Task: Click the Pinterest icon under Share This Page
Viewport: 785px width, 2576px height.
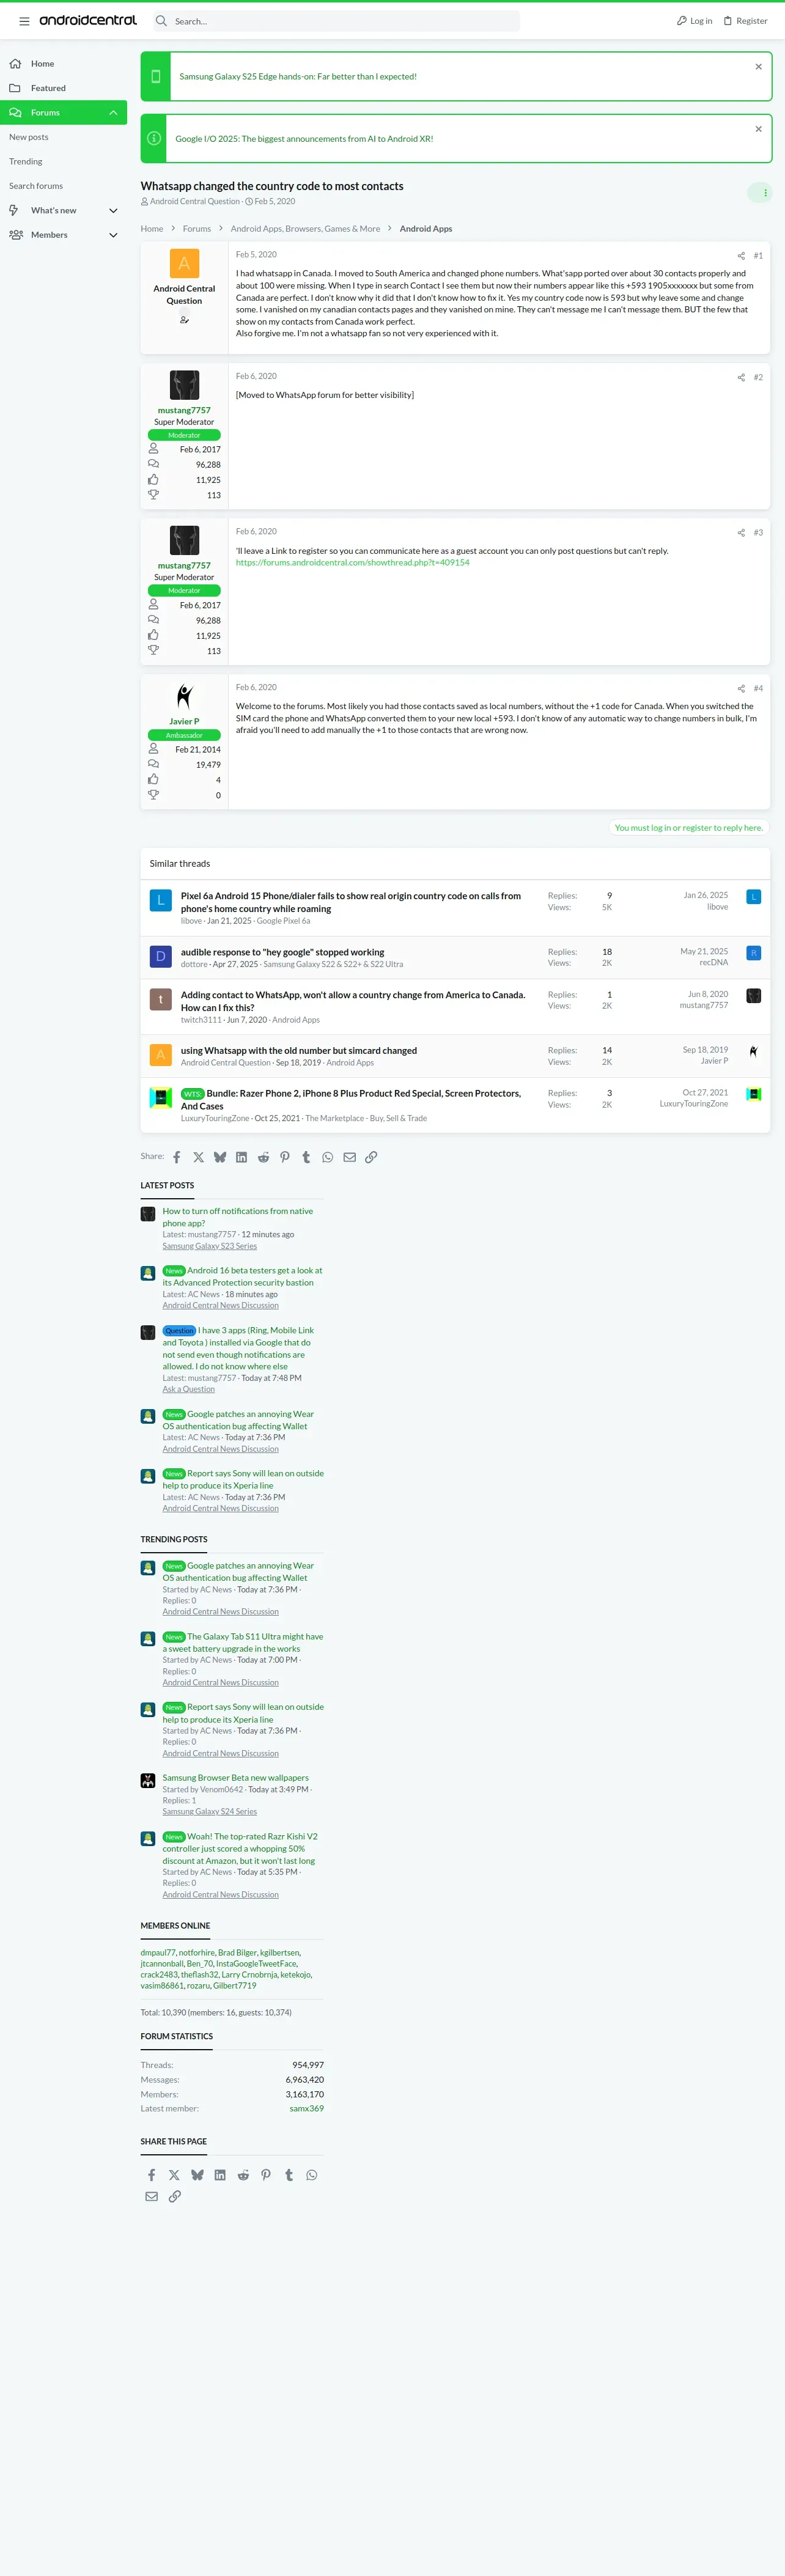Action: [x=266, y=2175]
